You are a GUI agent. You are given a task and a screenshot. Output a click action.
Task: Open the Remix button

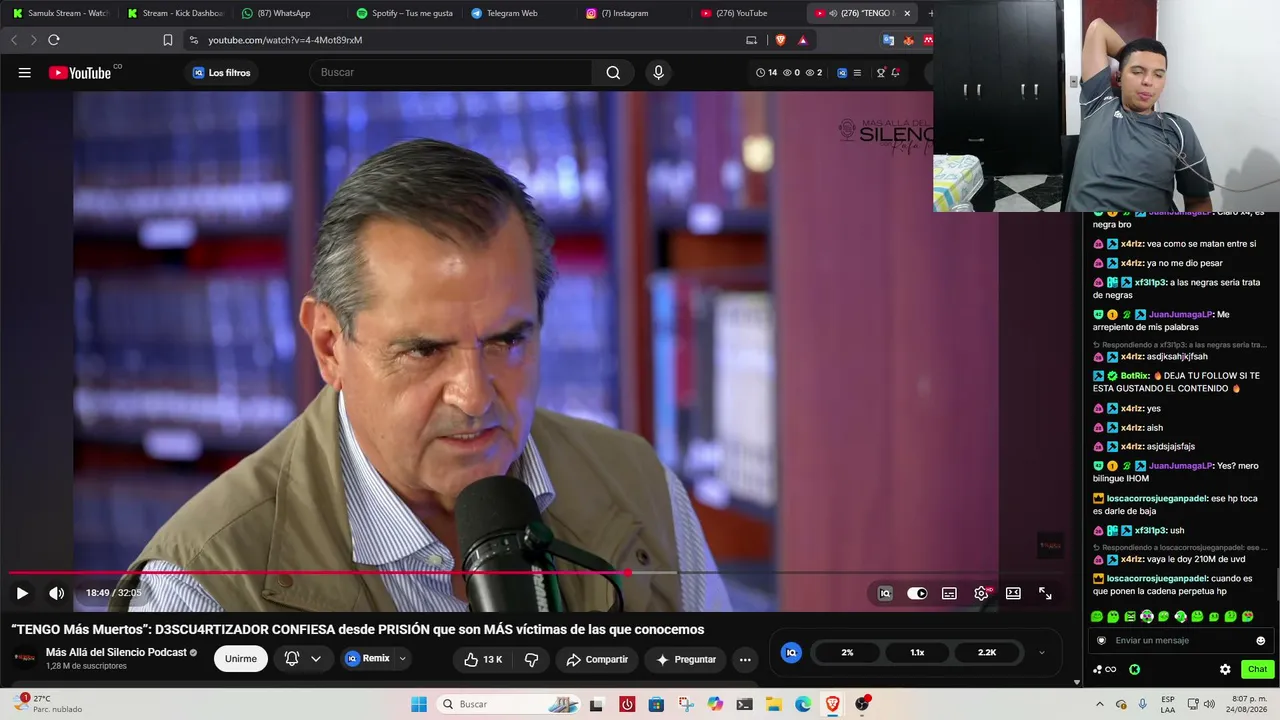tap(367, 659)
